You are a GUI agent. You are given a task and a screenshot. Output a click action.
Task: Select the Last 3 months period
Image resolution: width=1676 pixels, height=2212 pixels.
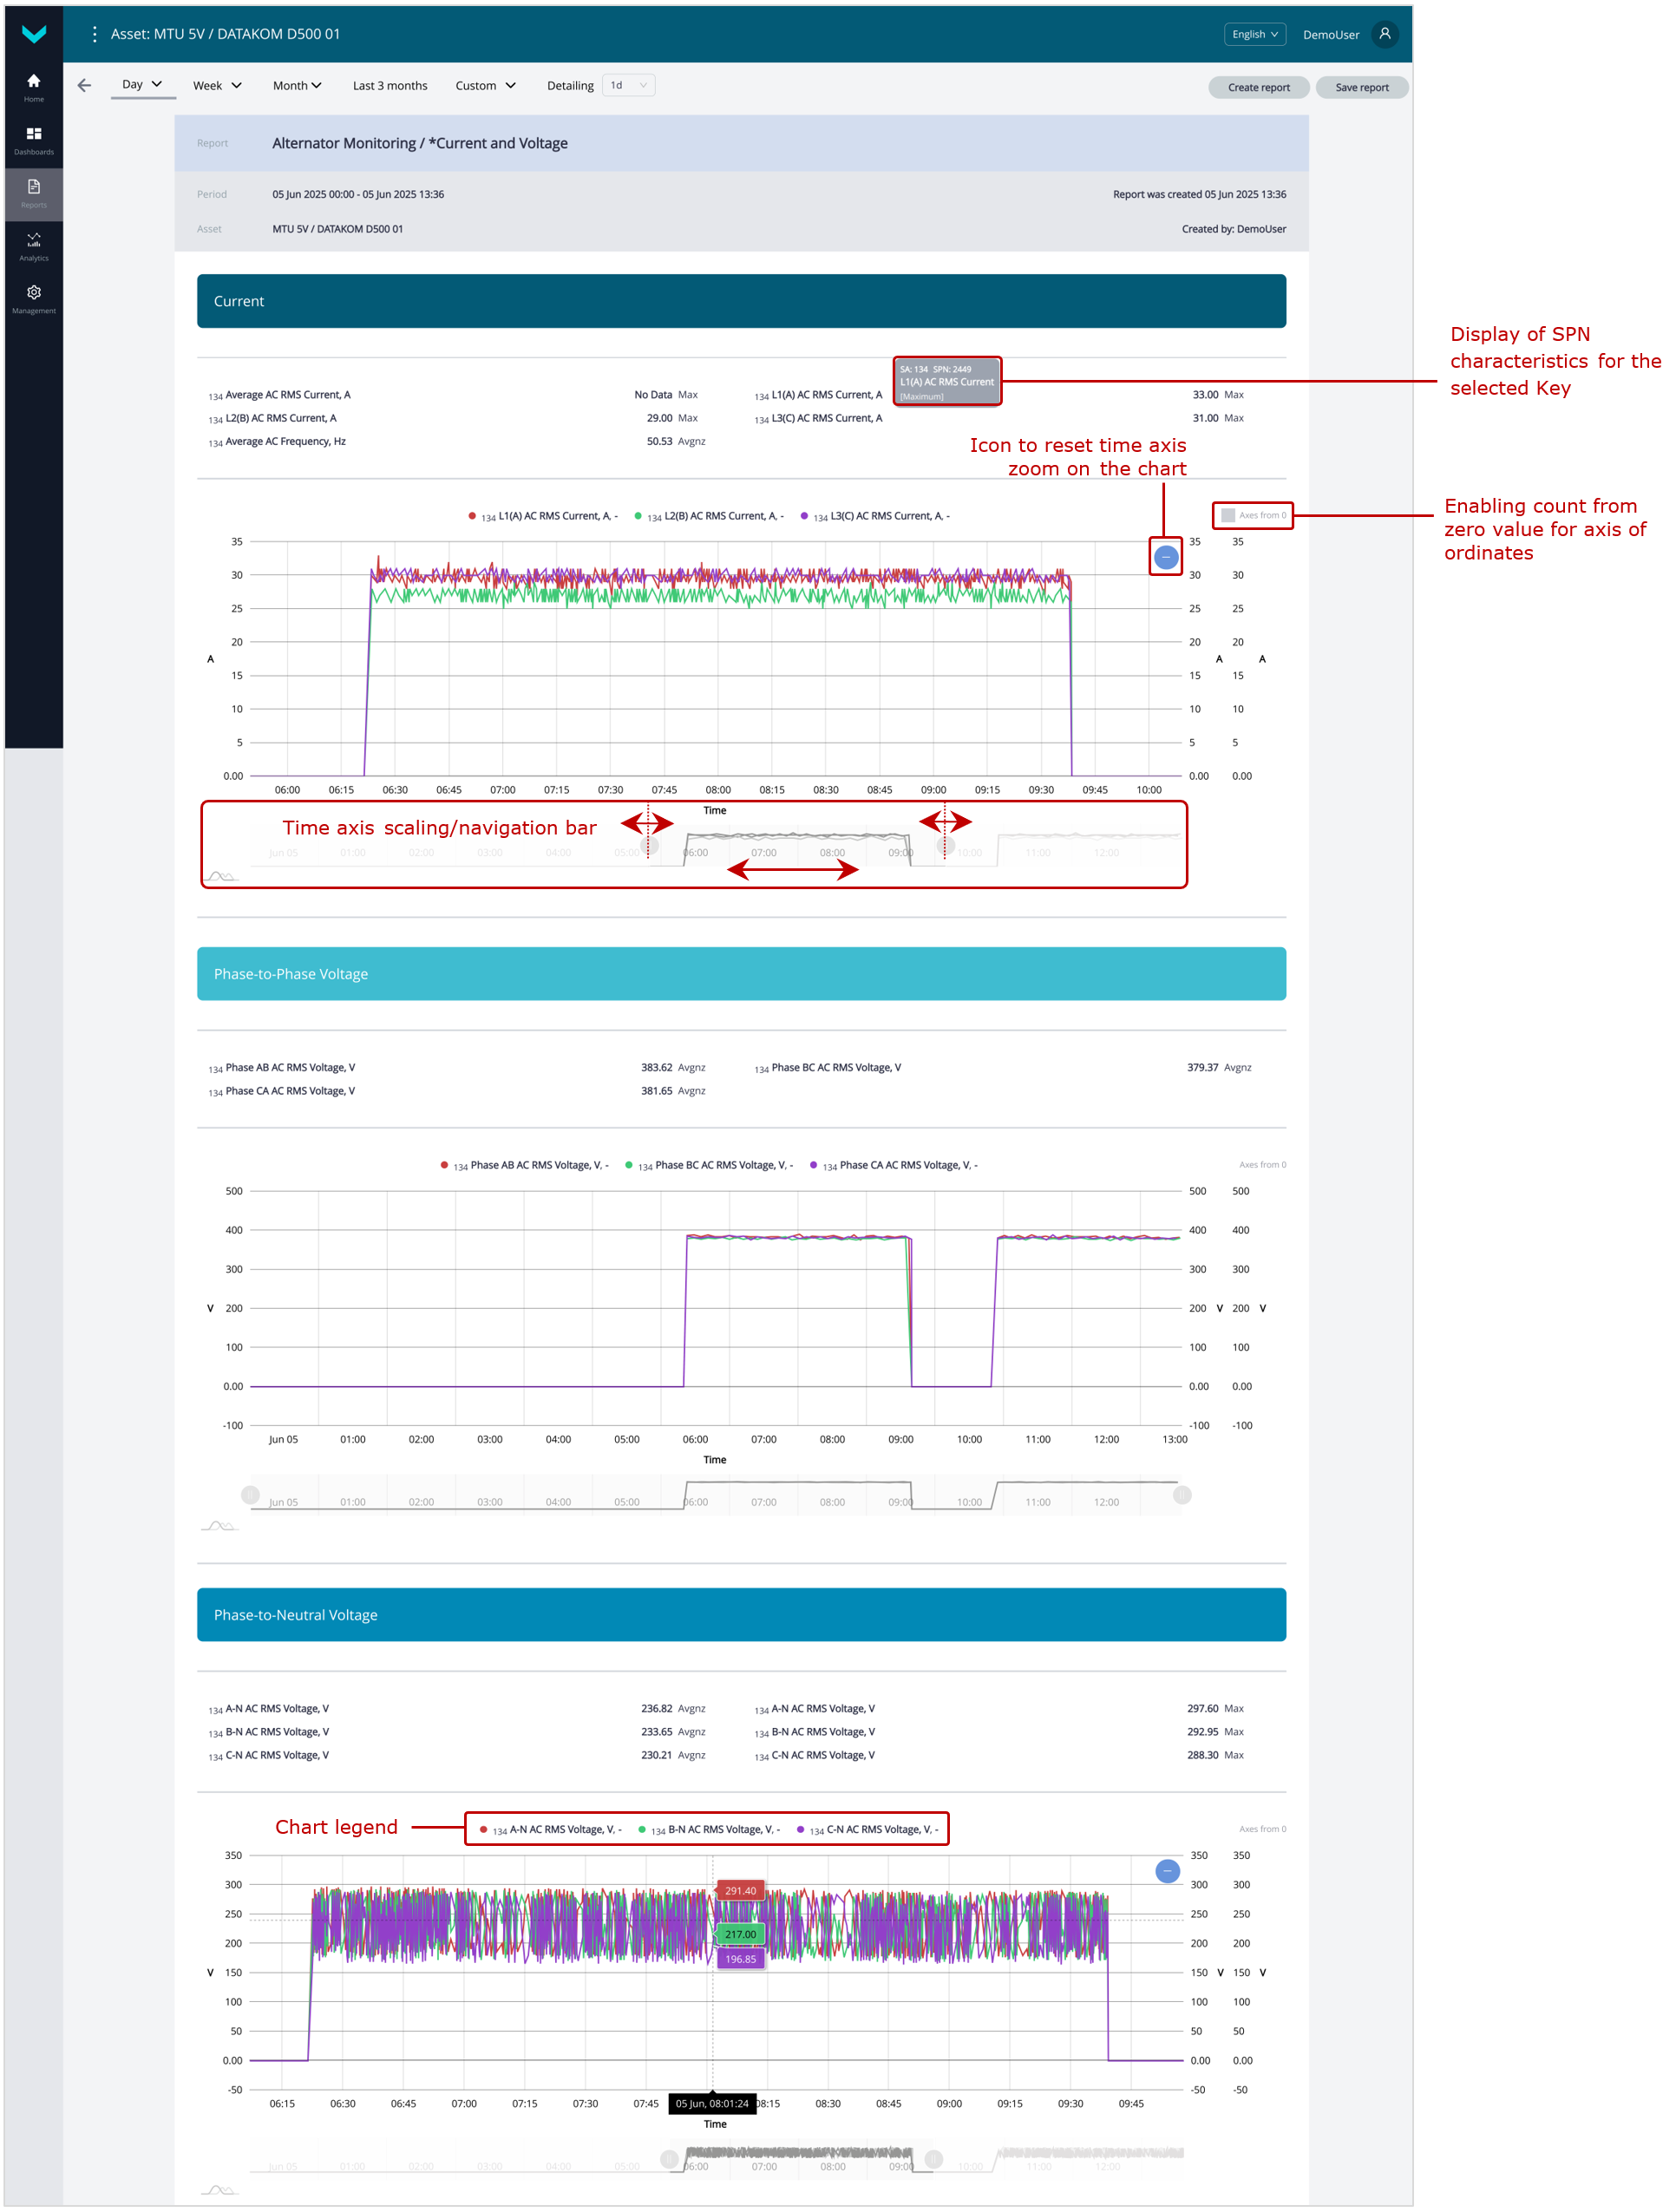click(x=390, y=86)
